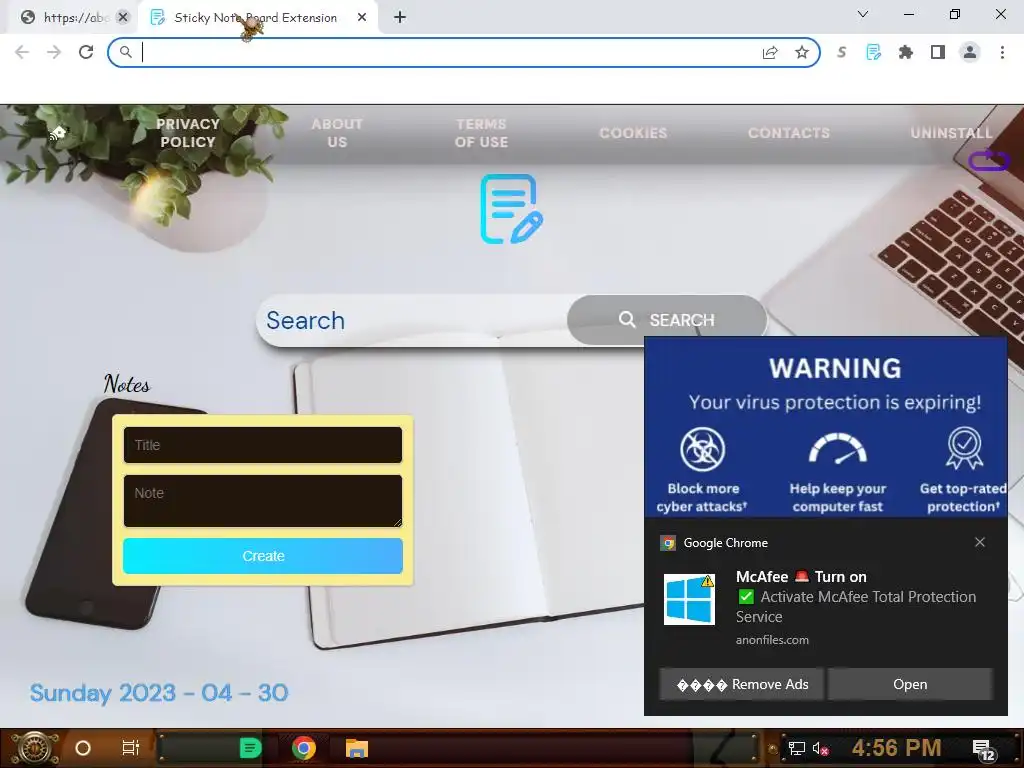Click the gray SEARCH button
The width and height of the screenshot is (1024, 768).
click(x=667, y=320)
